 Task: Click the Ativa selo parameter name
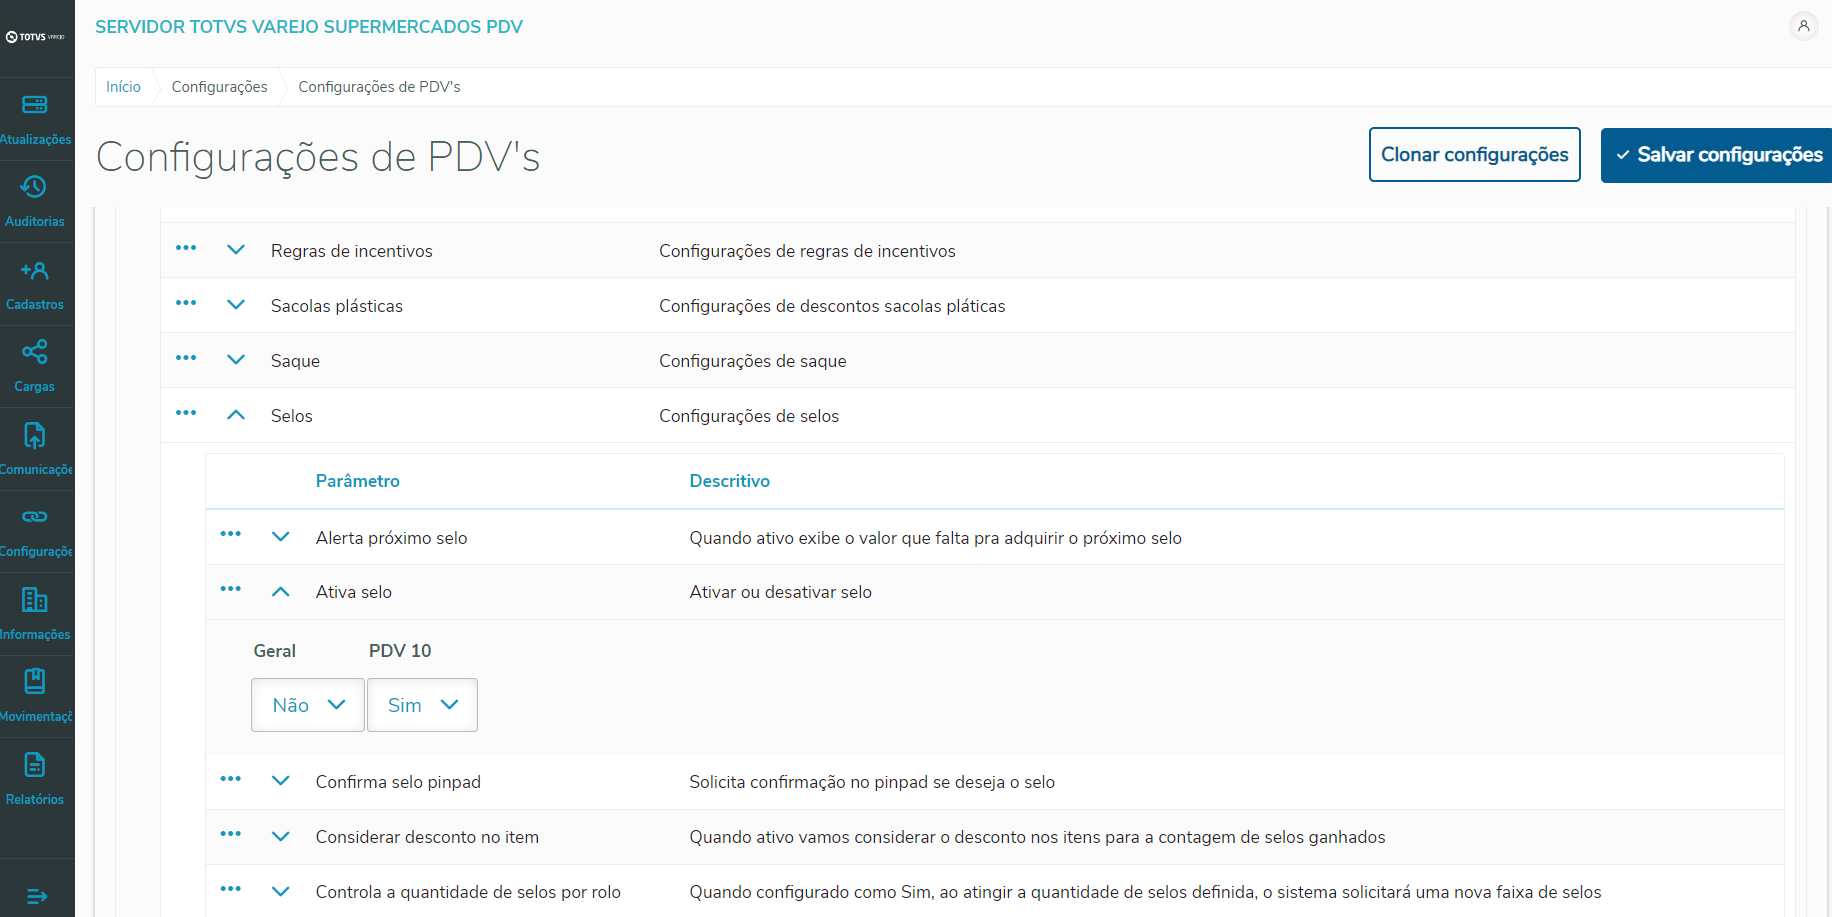click(x=354, y=592)
